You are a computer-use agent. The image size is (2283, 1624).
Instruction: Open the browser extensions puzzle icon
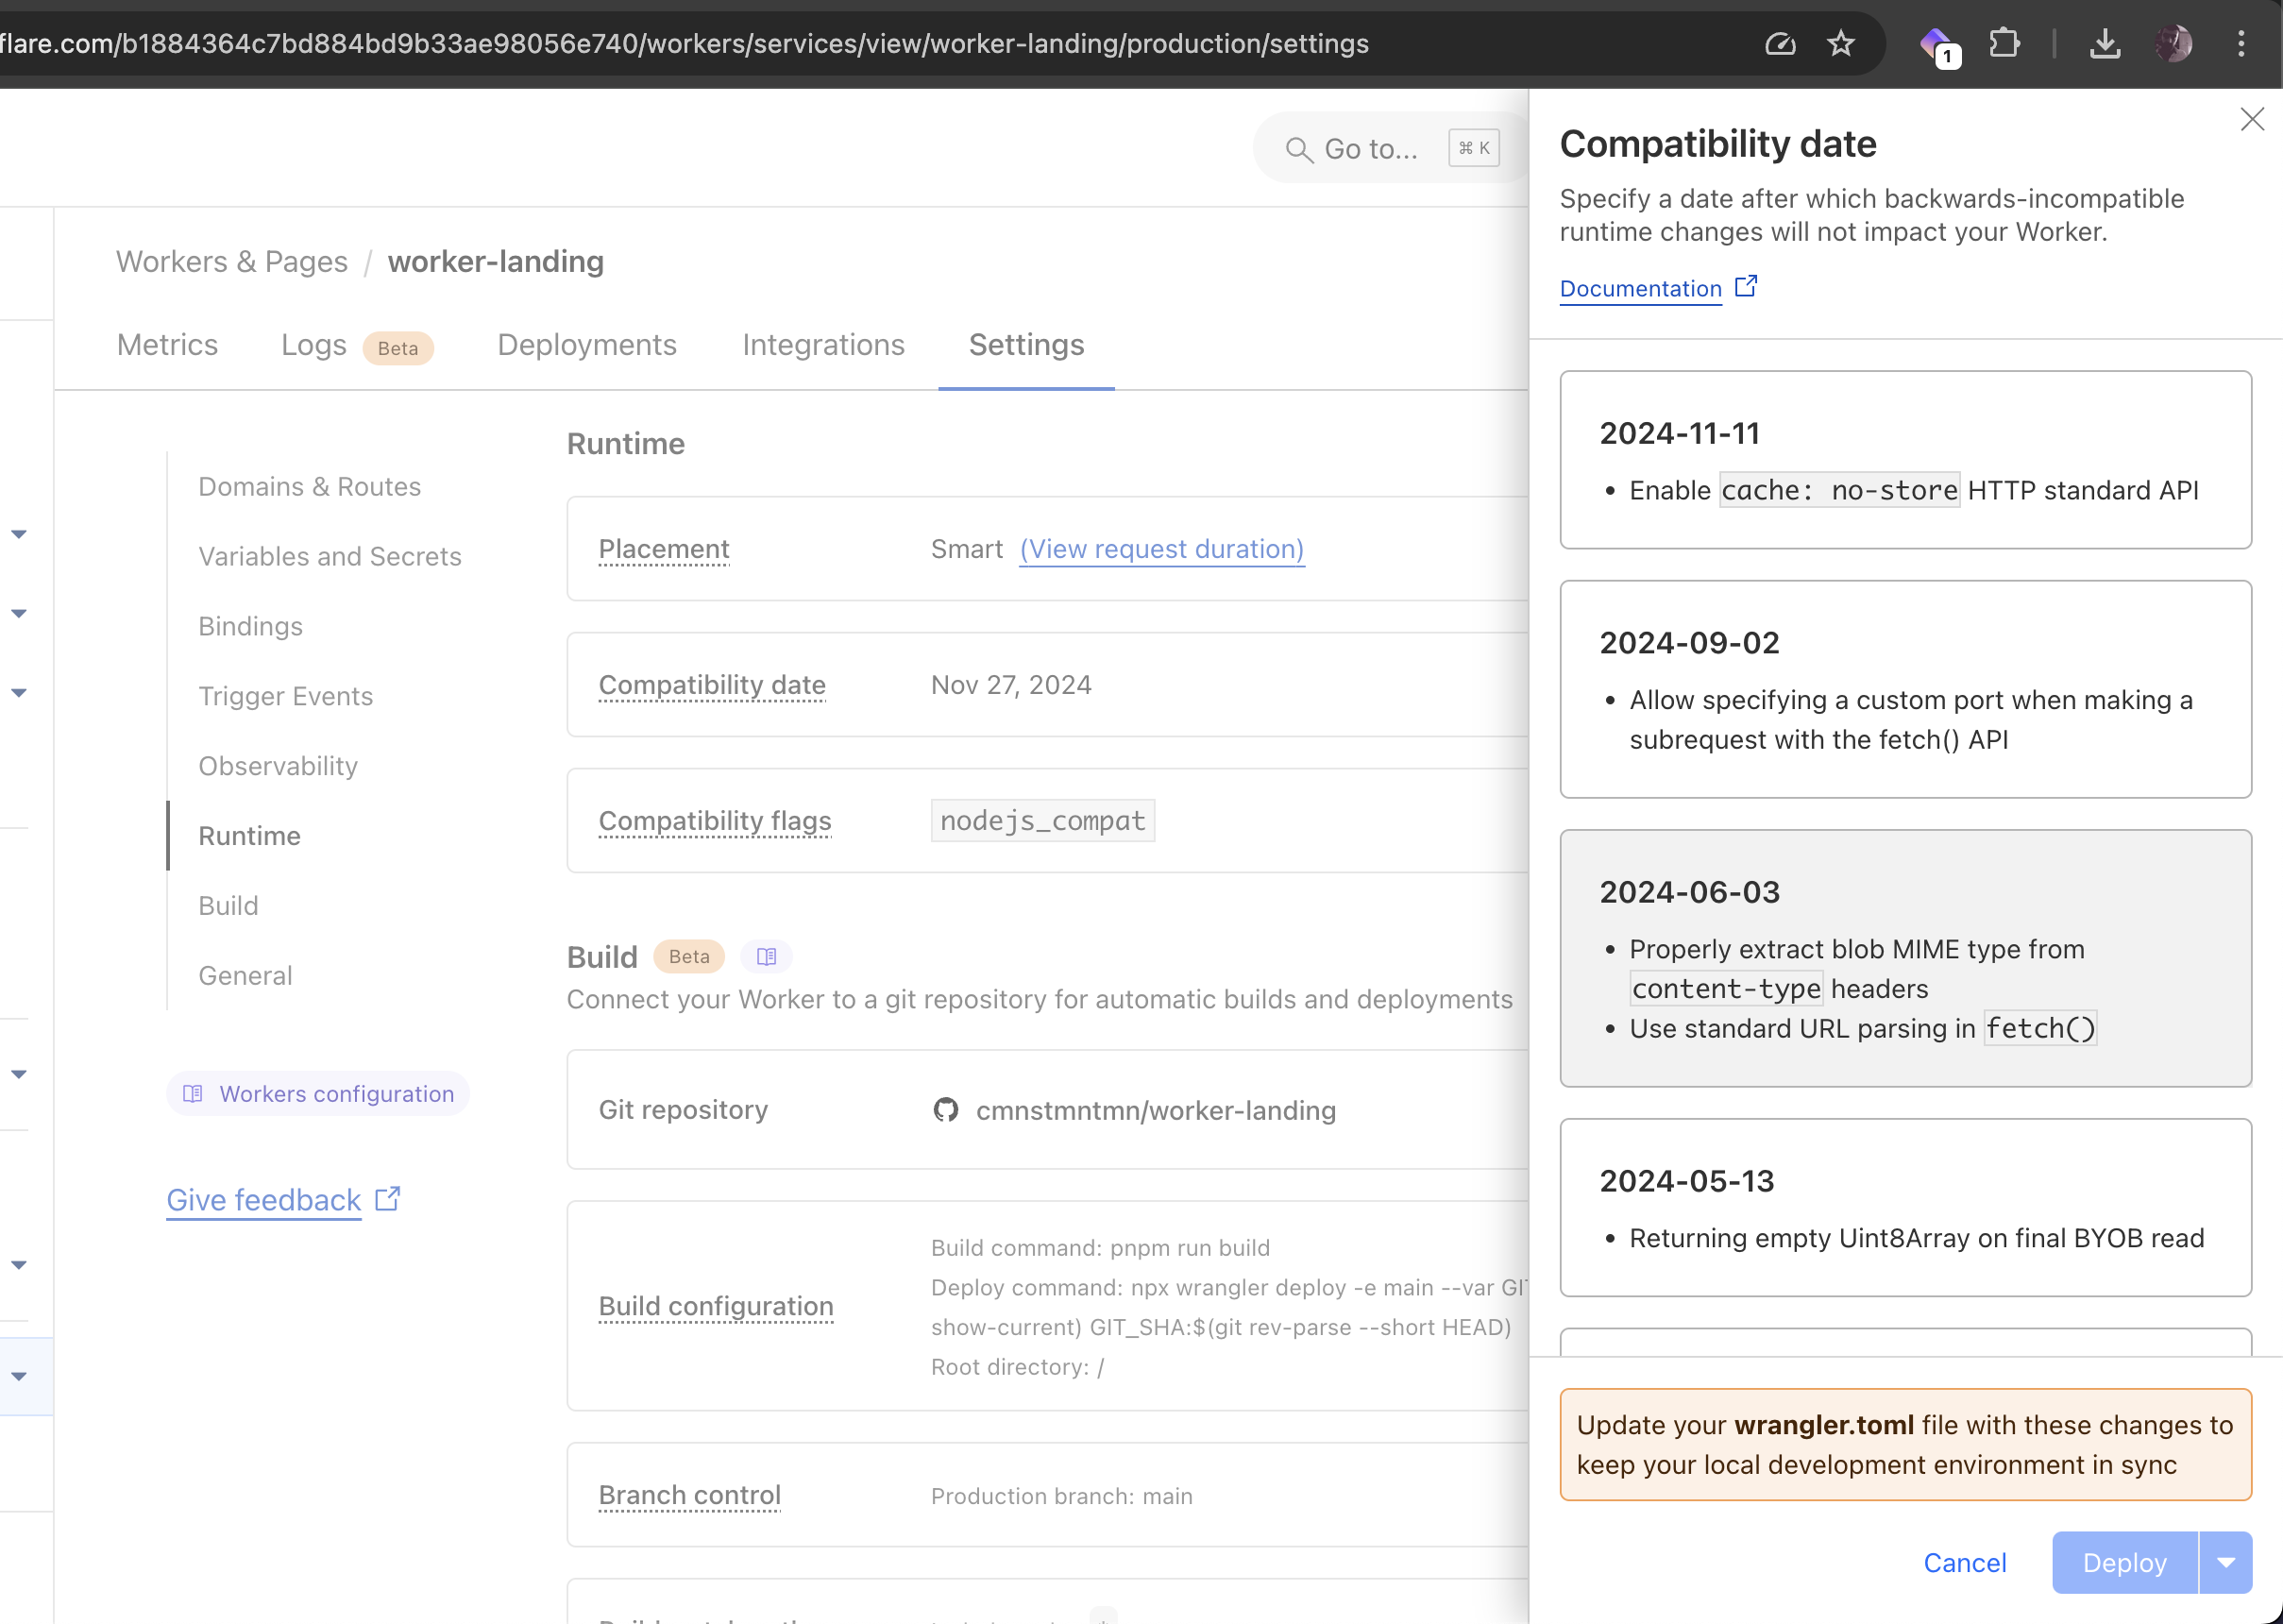2004,44
